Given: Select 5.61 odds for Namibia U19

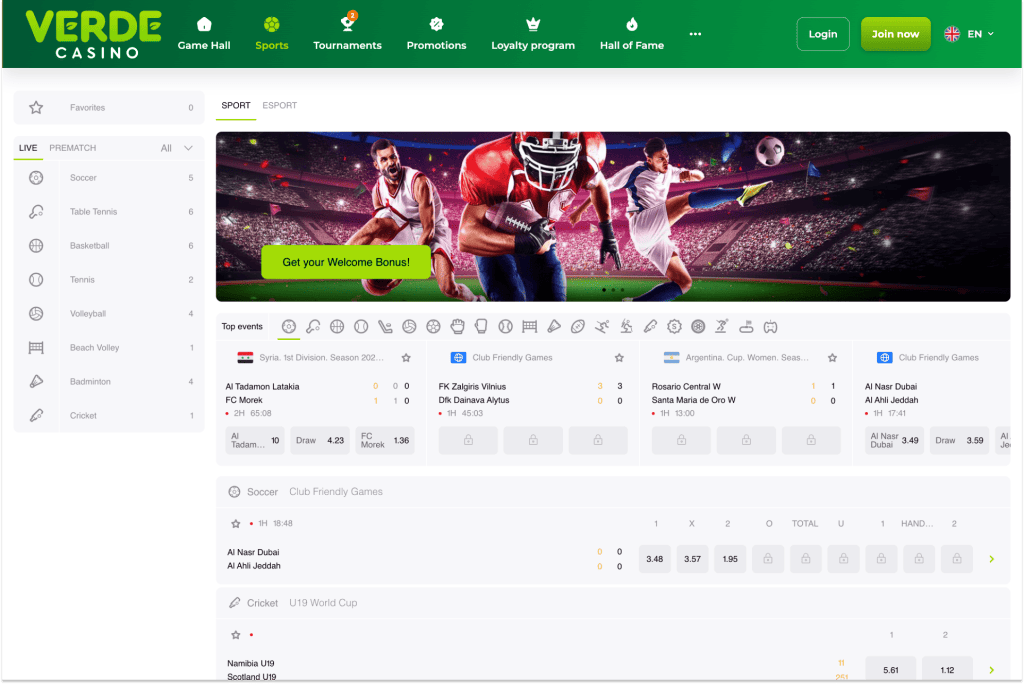Looking at the screenshot, I should (x=891, y=670).
